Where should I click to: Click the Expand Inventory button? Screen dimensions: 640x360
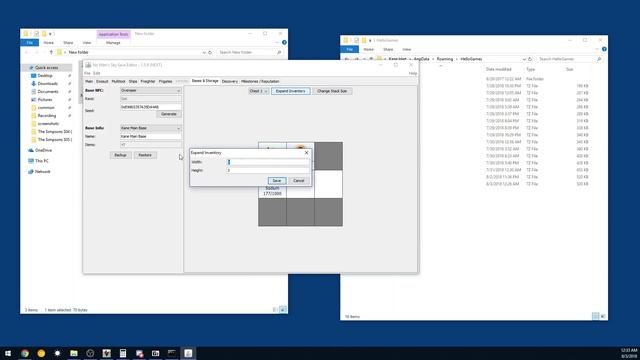click(x=291, y=91)
